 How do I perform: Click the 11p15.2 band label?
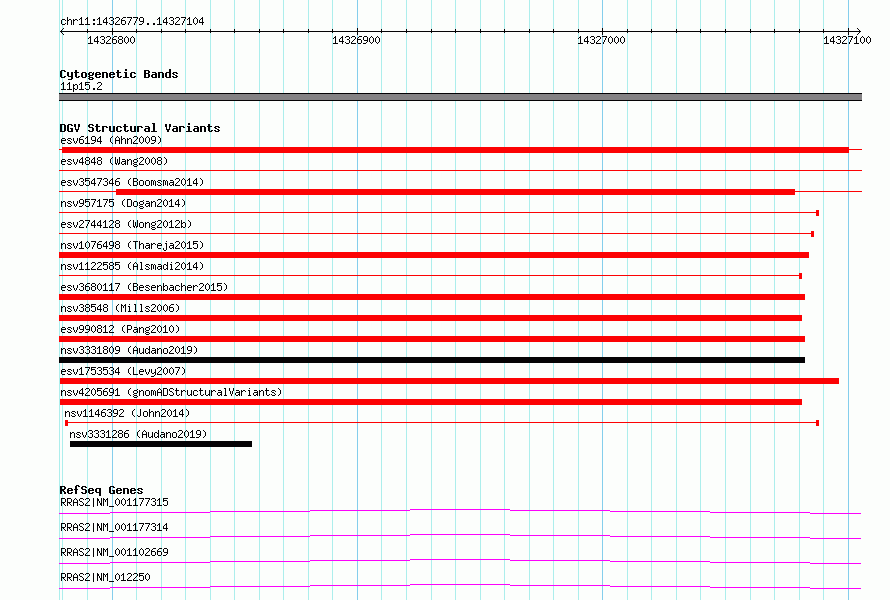coord(81,86)
